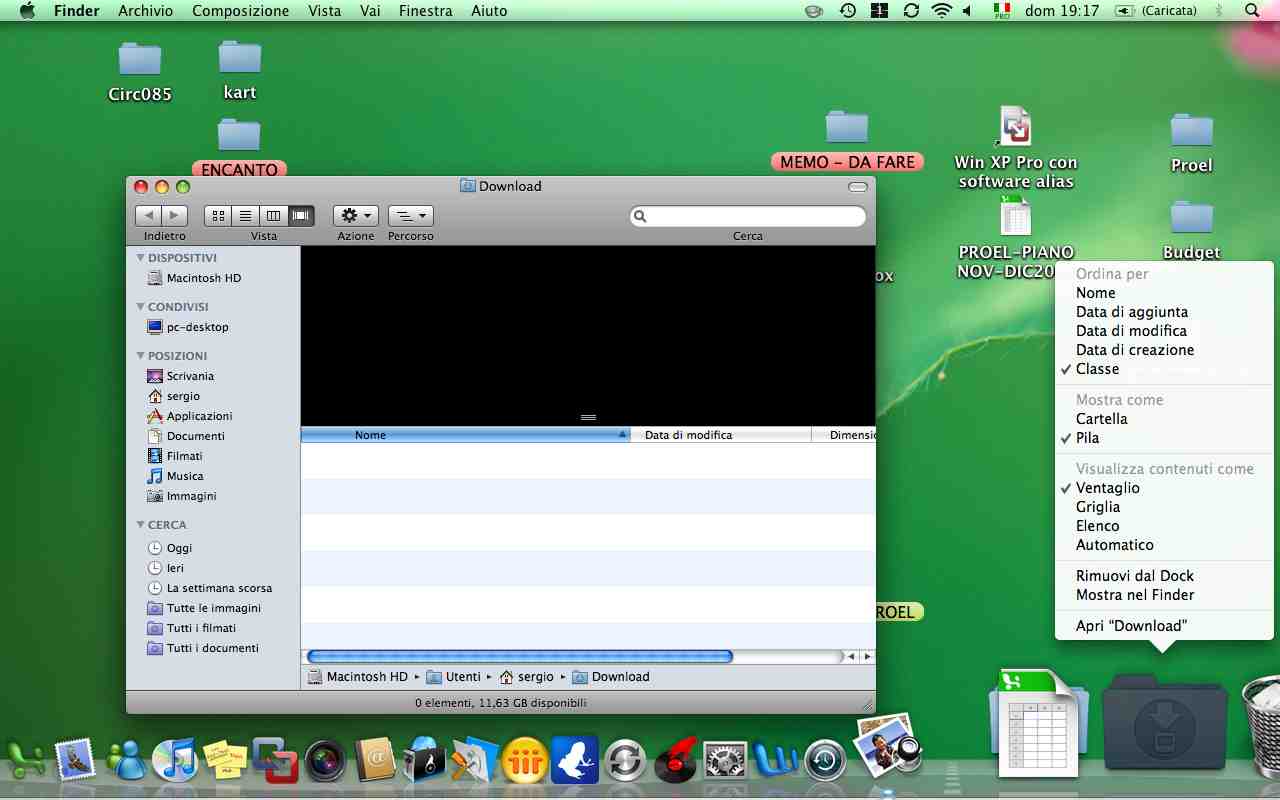The width and height of the screenshot is (1280, 800).
Task: Open Spotlight magnifier in menu bar
Action: click(1252, 10)
